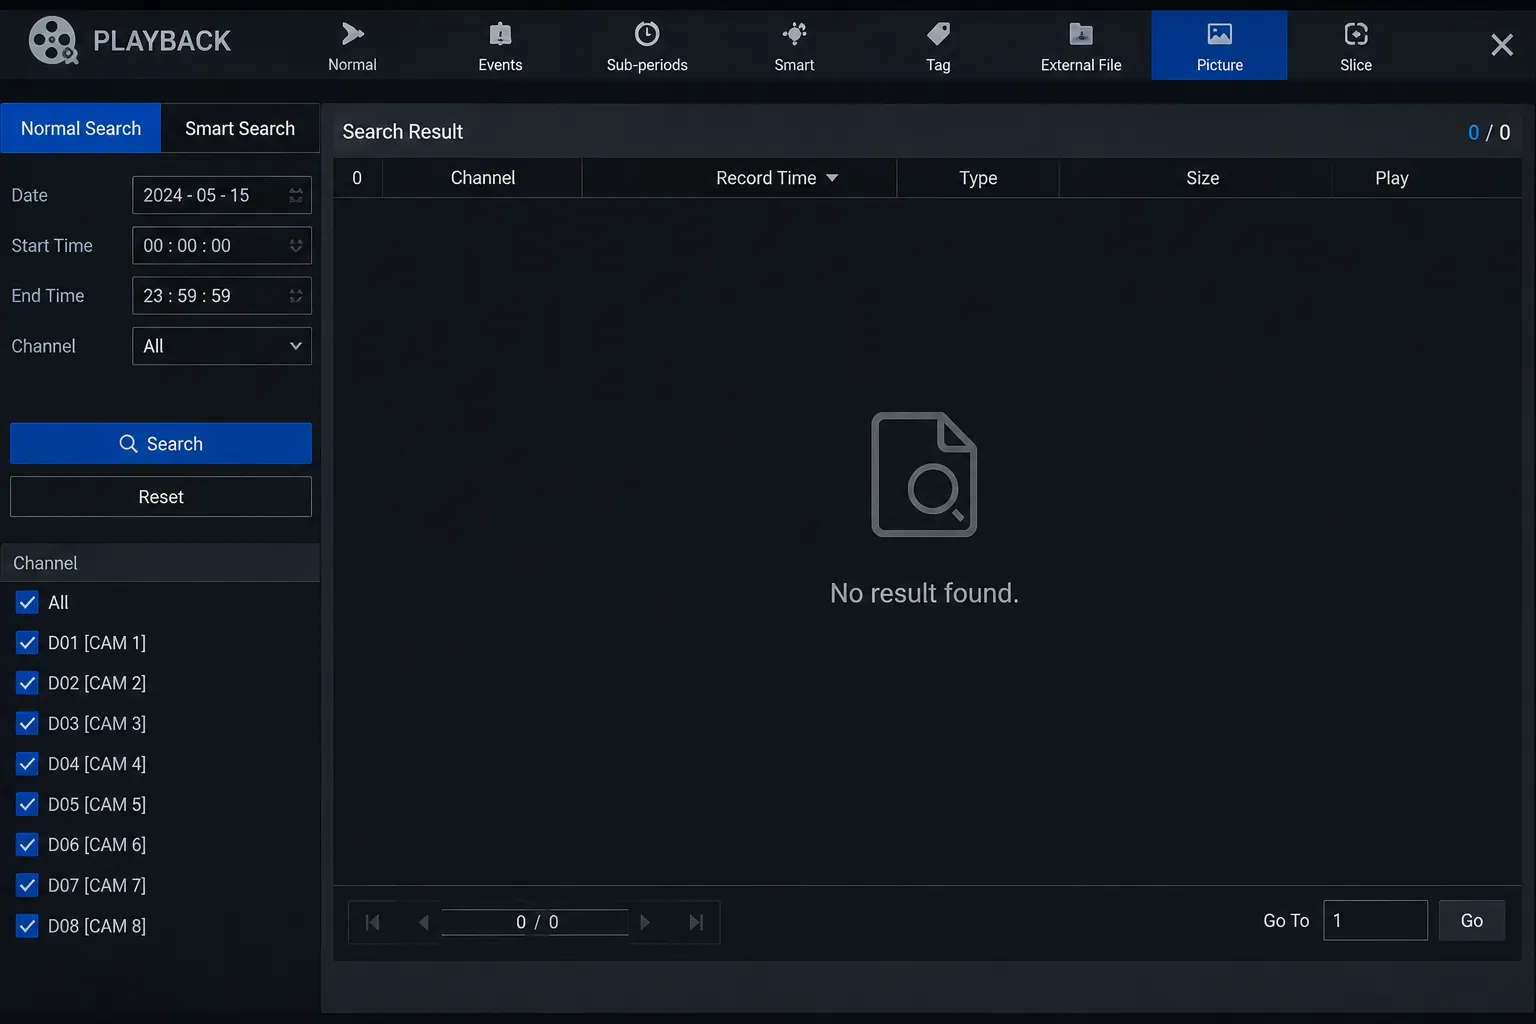Screen dimensions: 1536x1024
Task: Select the Picture playback tab
Action: [x=1219, y=46]
